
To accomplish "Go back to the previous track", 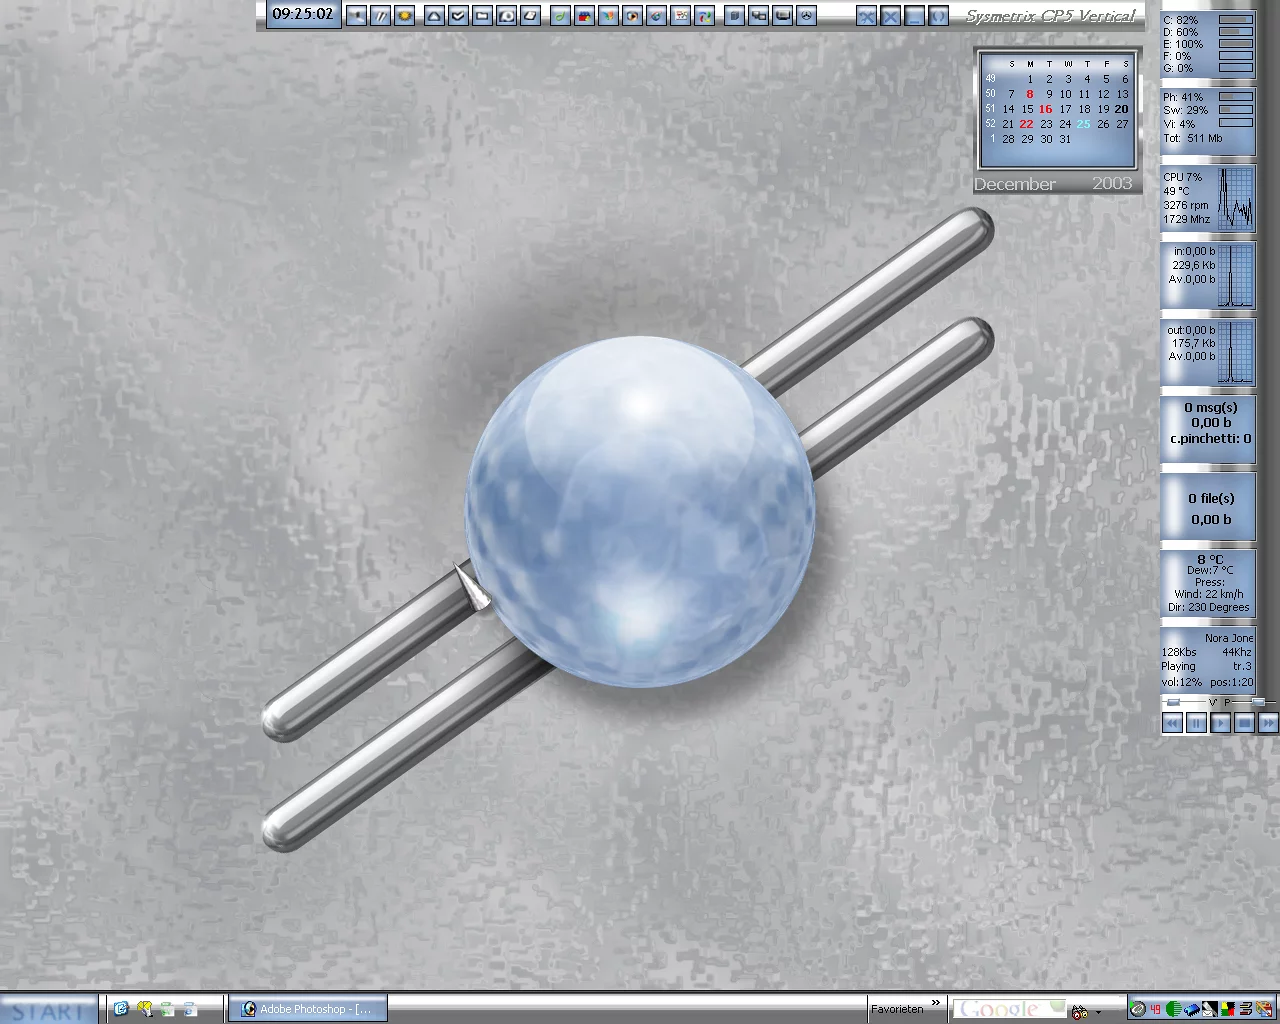I will [x=1172, y=723].
